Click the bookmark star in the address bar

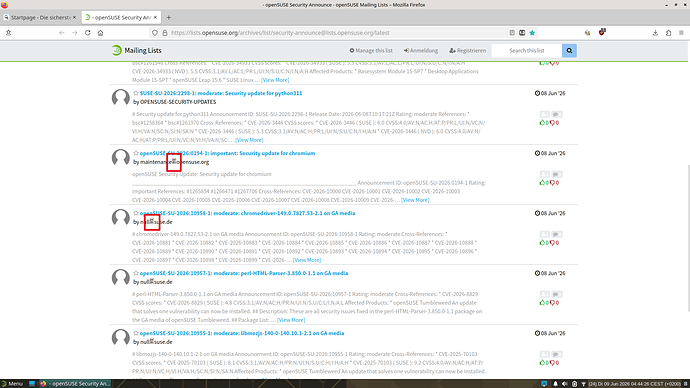[x=532, y=33]
